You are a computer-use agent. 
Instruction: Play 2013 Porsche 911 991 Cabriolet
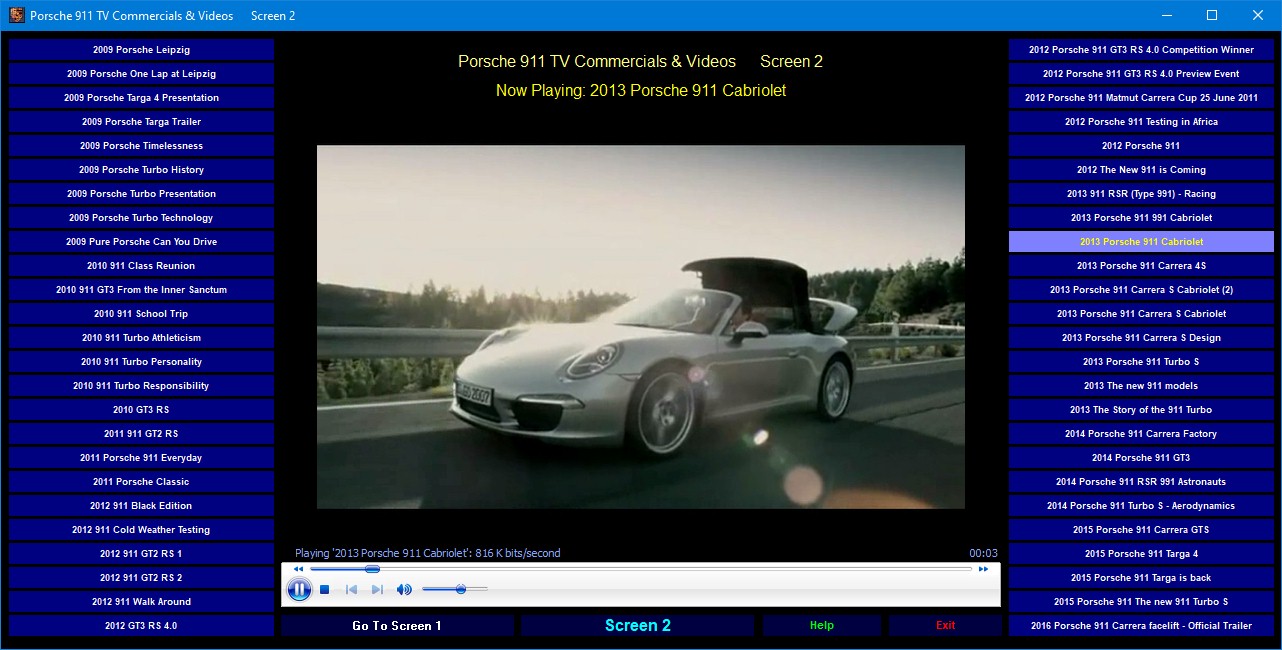click(x=1141, y=218)
